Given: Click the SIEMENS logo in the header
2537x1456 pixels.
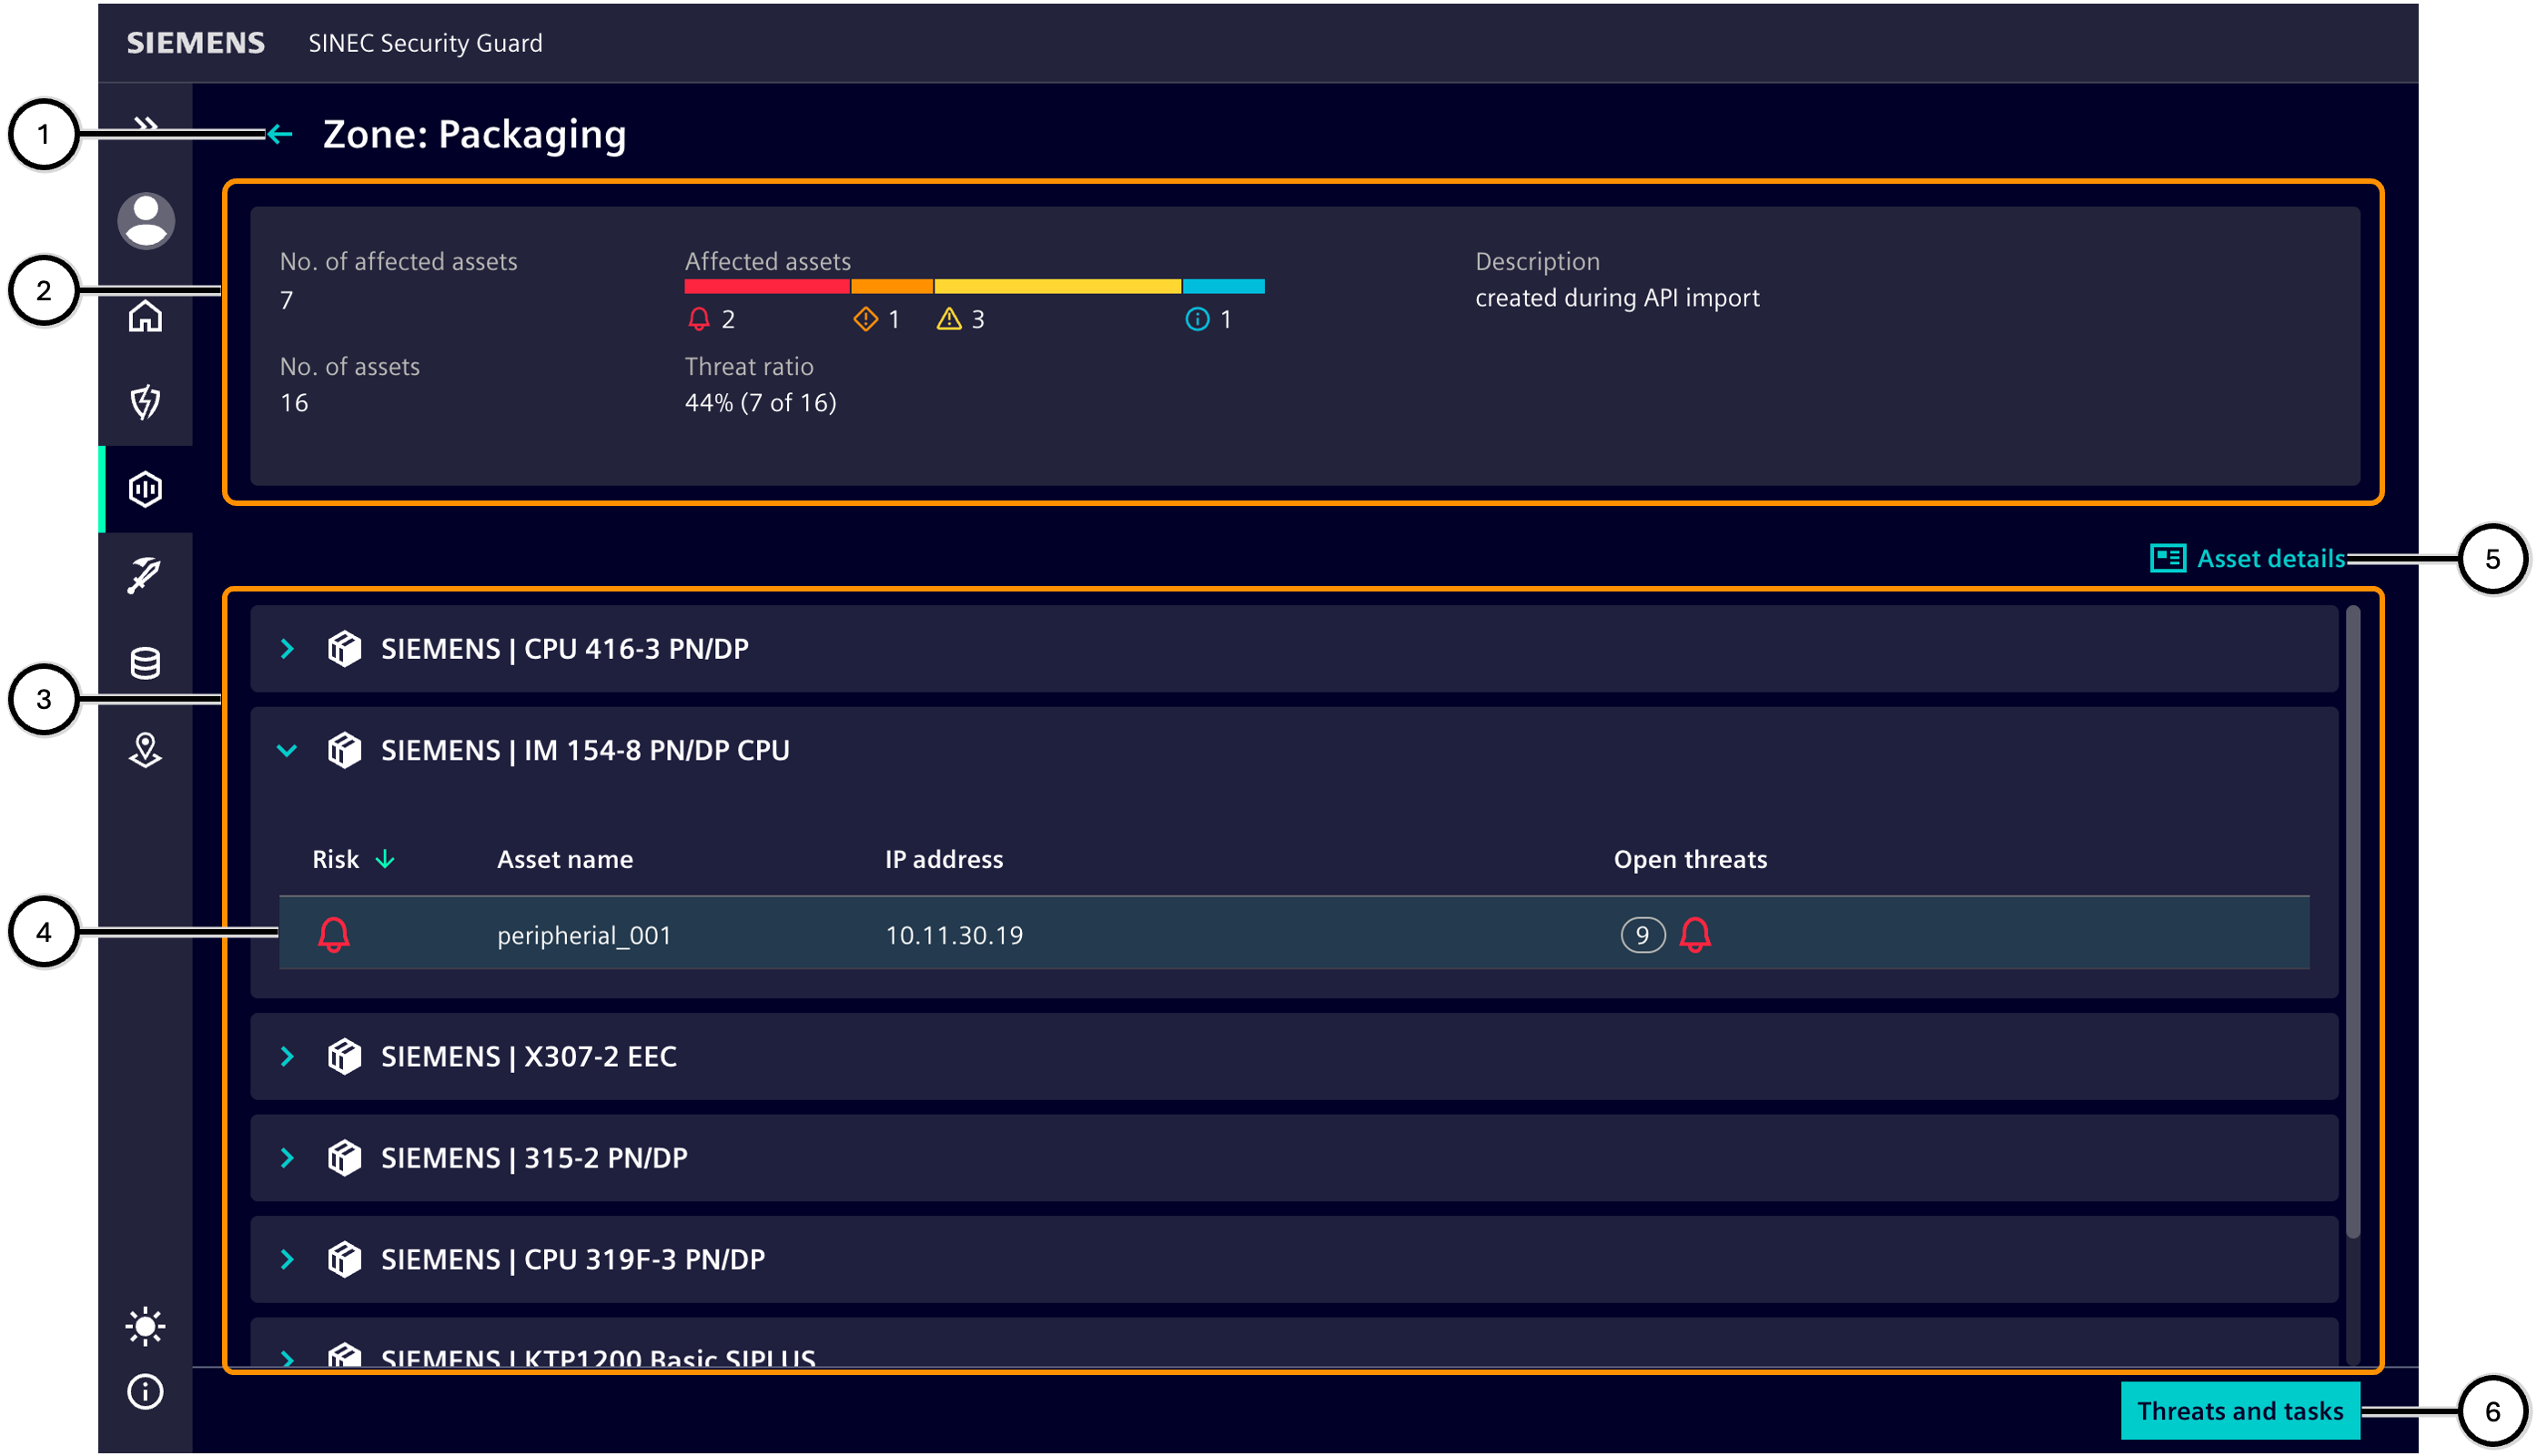Looking at the screenshot, I should [x=196, y=43].
